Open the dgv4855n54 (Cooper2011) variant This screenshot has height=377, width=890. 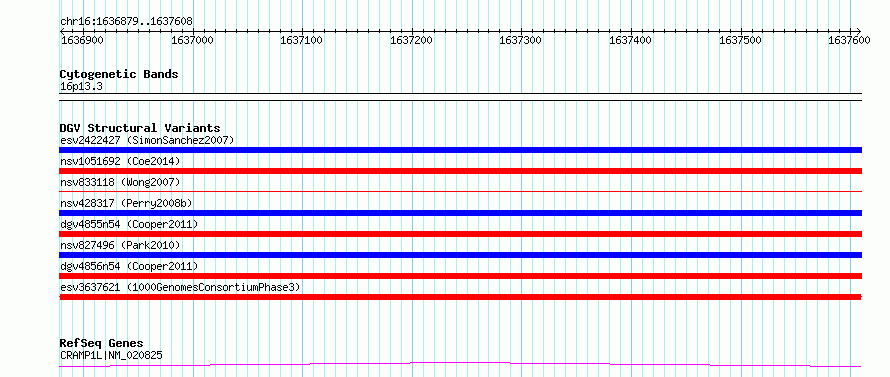point(129,224)
